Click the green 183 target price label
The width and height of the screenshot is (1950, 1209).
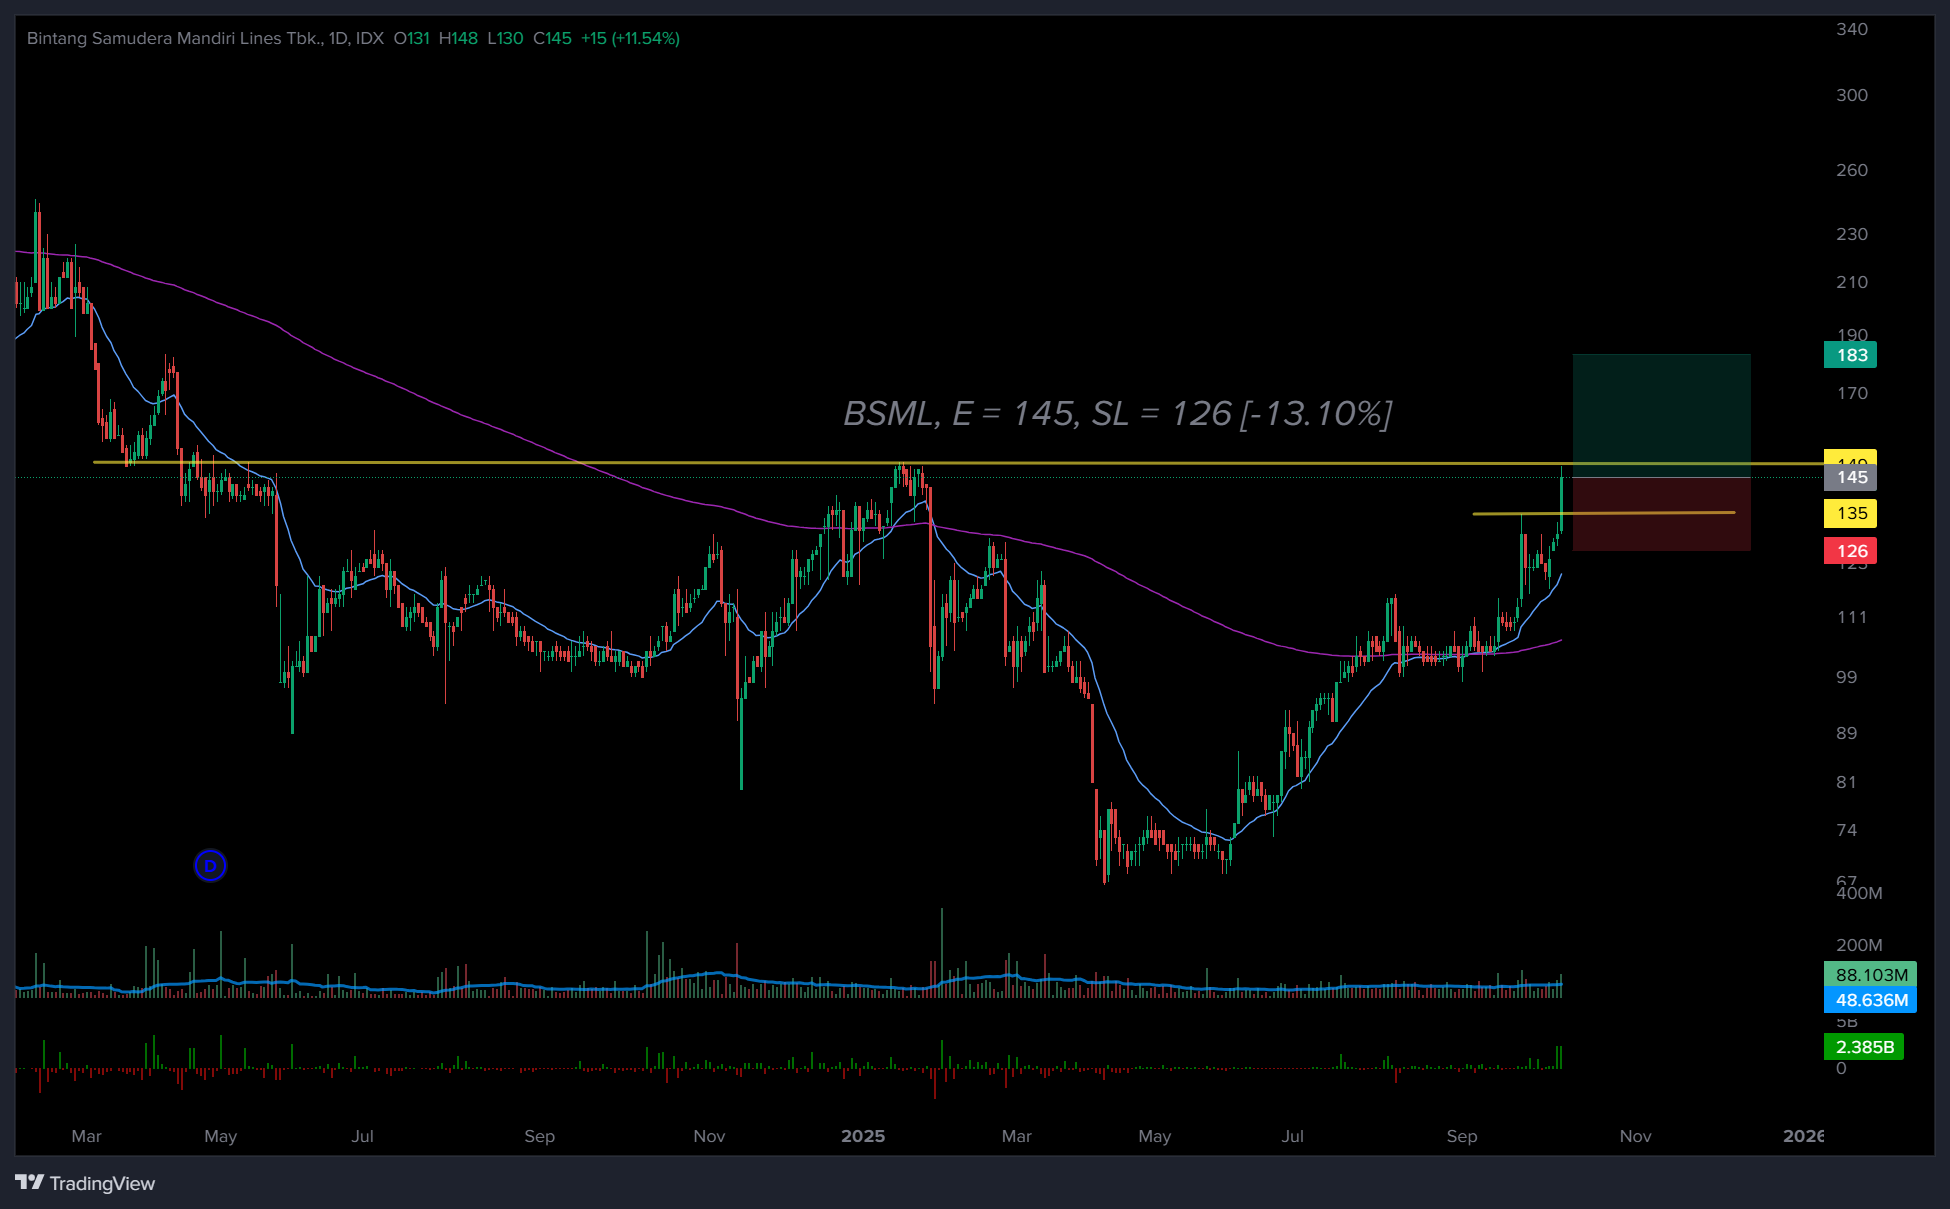(x=1850, y=355)
